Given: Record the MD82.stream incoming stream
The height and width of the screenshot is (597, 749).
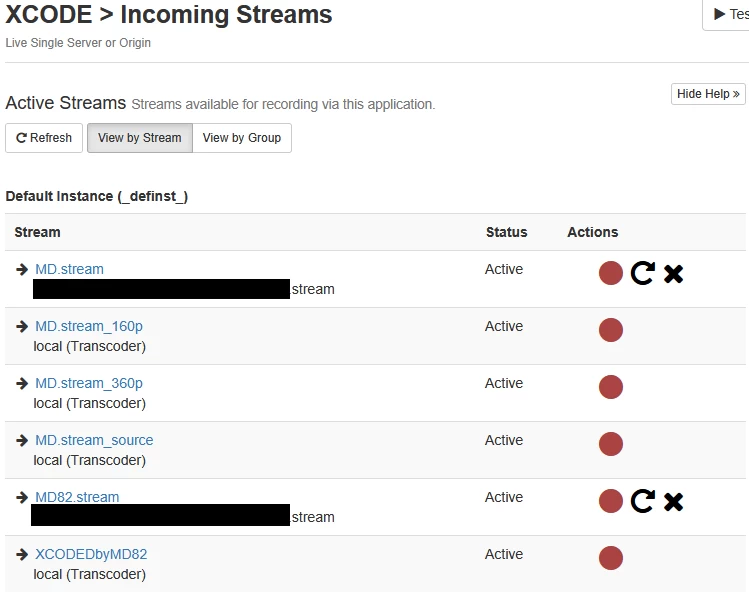Looking at the screenshot, I should 610,501.
